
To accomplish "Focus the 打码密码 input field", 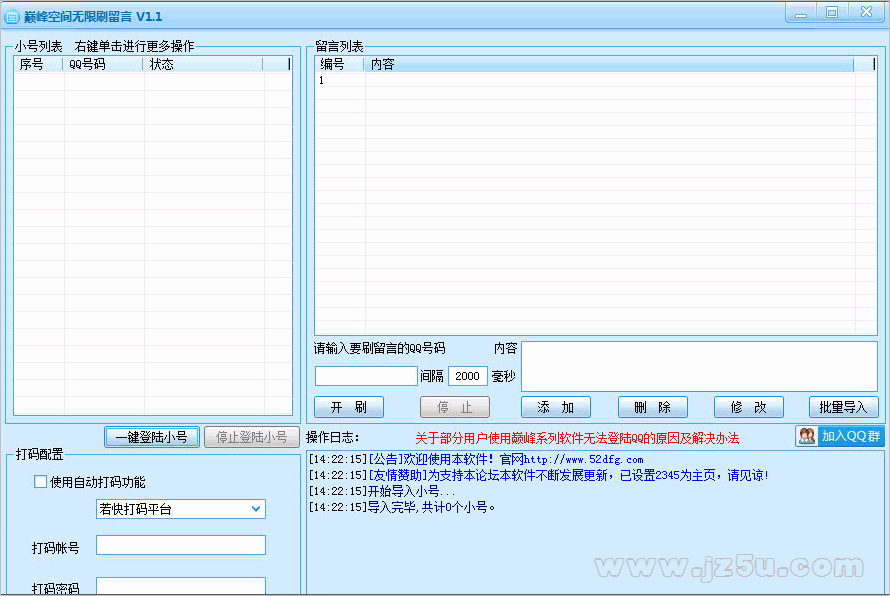I will pyautogui.click(x=180, y=586).
